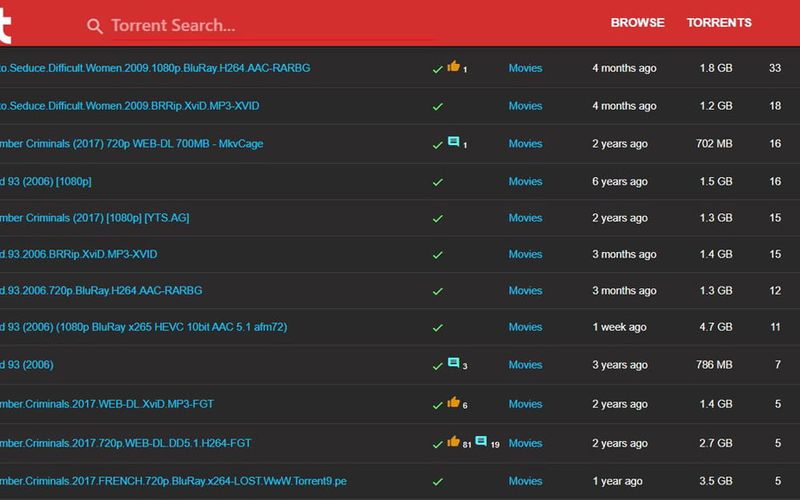Click the '1 week ago' age cell
800x500 pixels.
[619, 327]
